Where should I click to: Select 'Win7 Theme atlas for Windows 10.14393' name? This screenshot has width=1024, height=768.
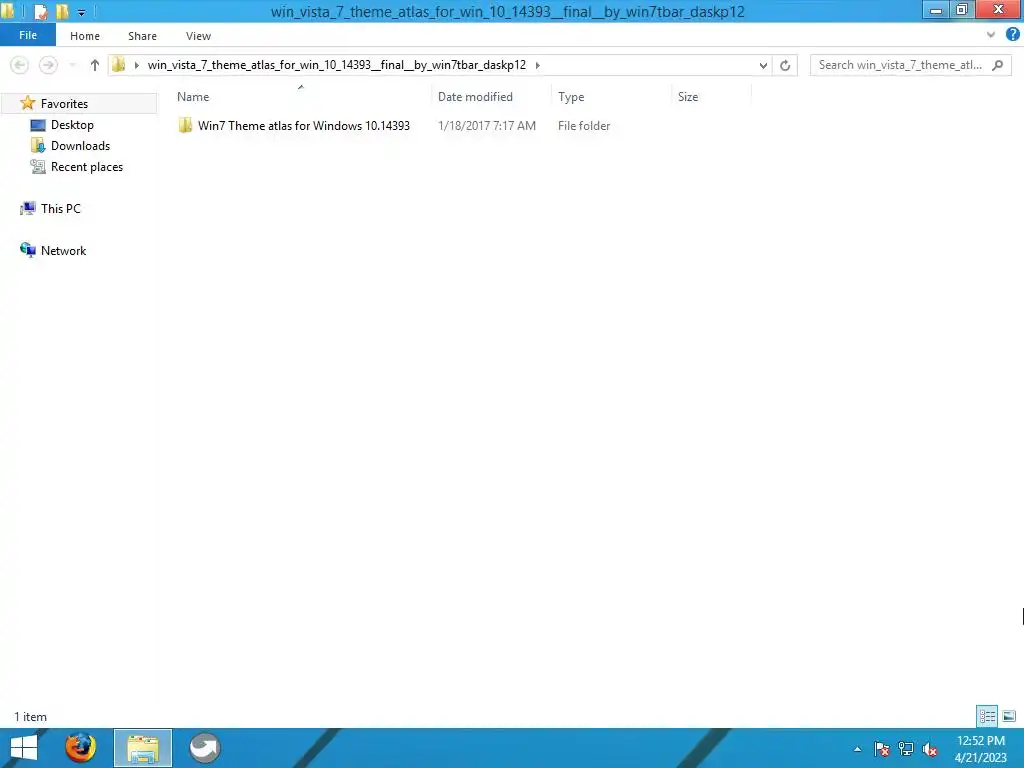coord(304,125)
